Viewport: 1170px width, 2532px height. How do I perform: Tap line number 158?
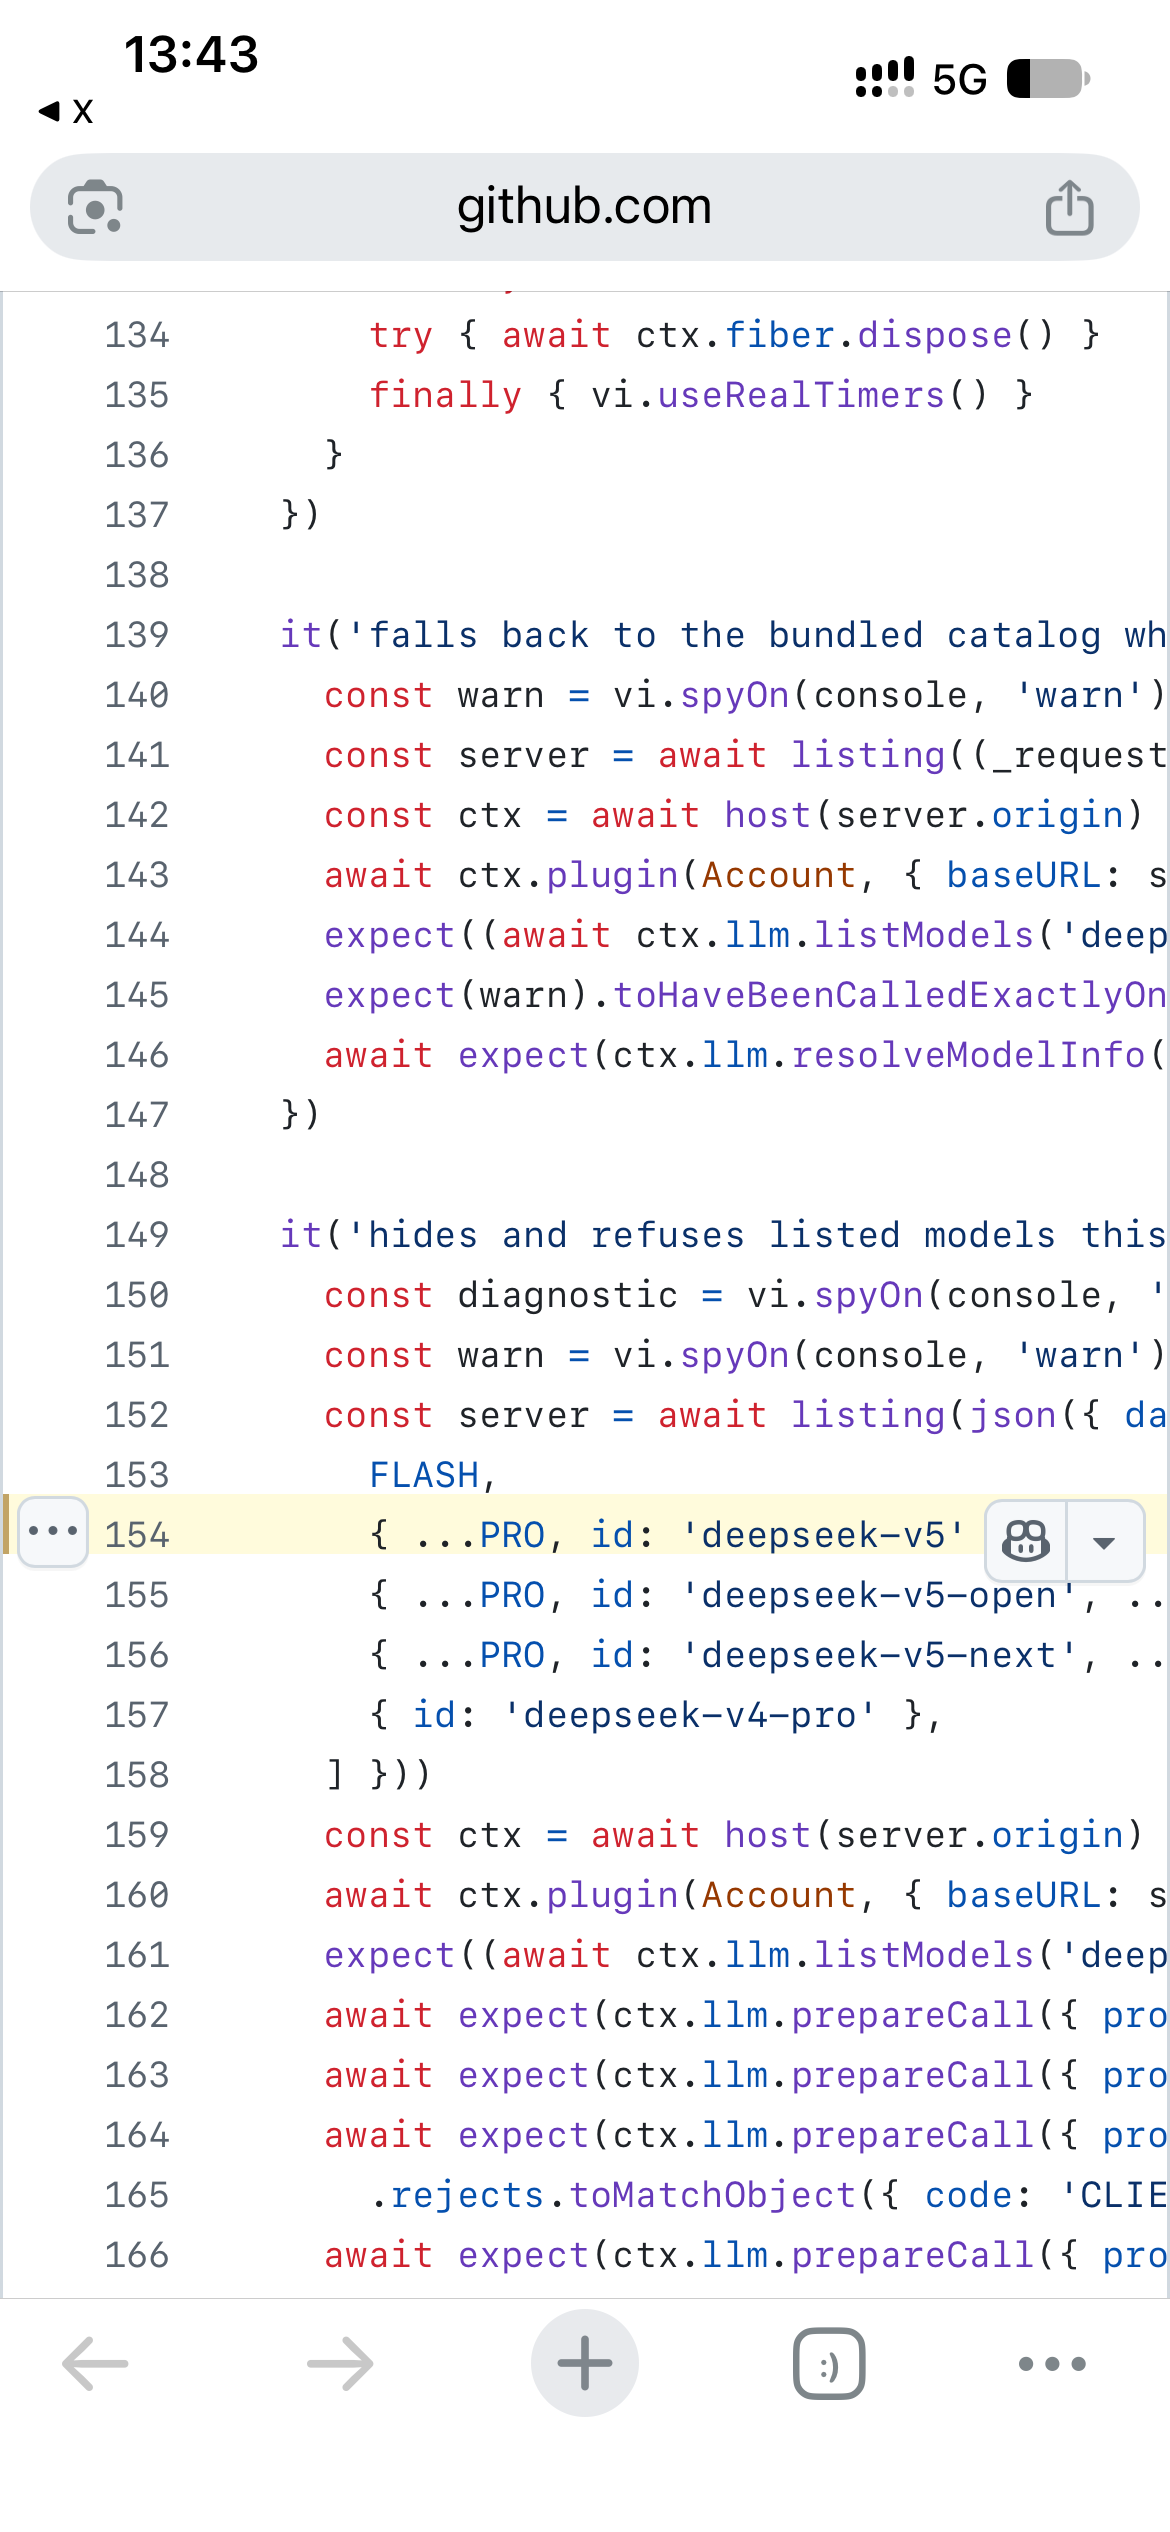click(137, 1775)
